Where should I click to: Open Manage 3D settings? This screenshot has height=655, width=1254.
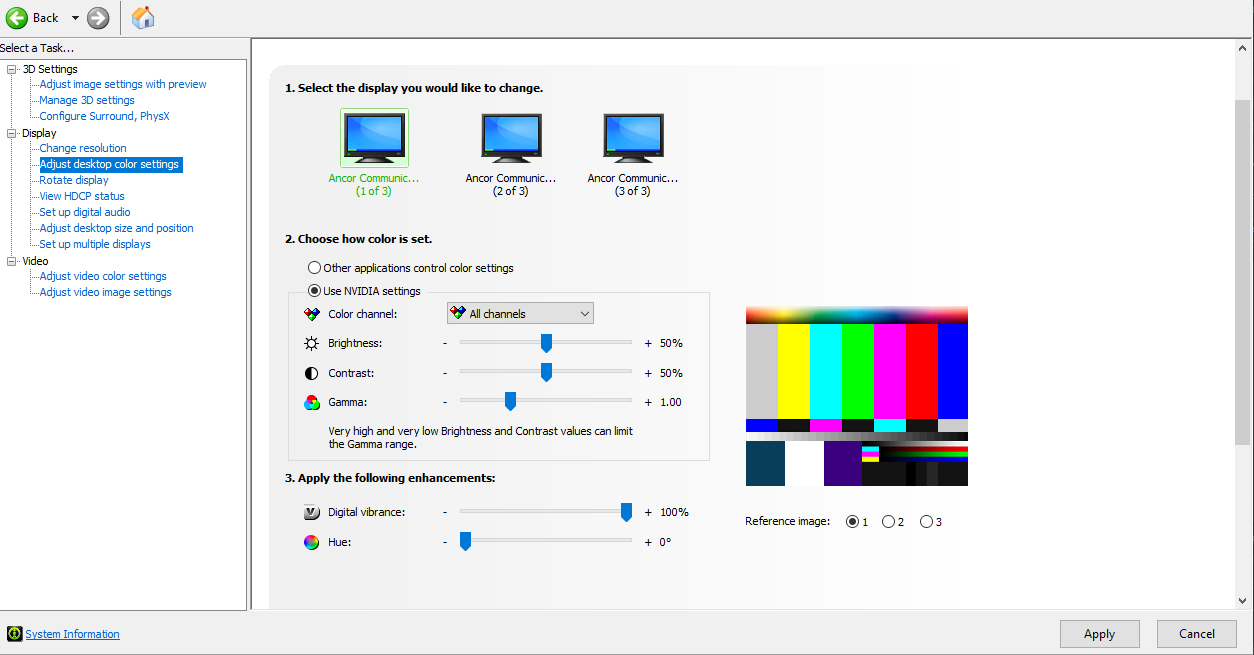(87, 100)
